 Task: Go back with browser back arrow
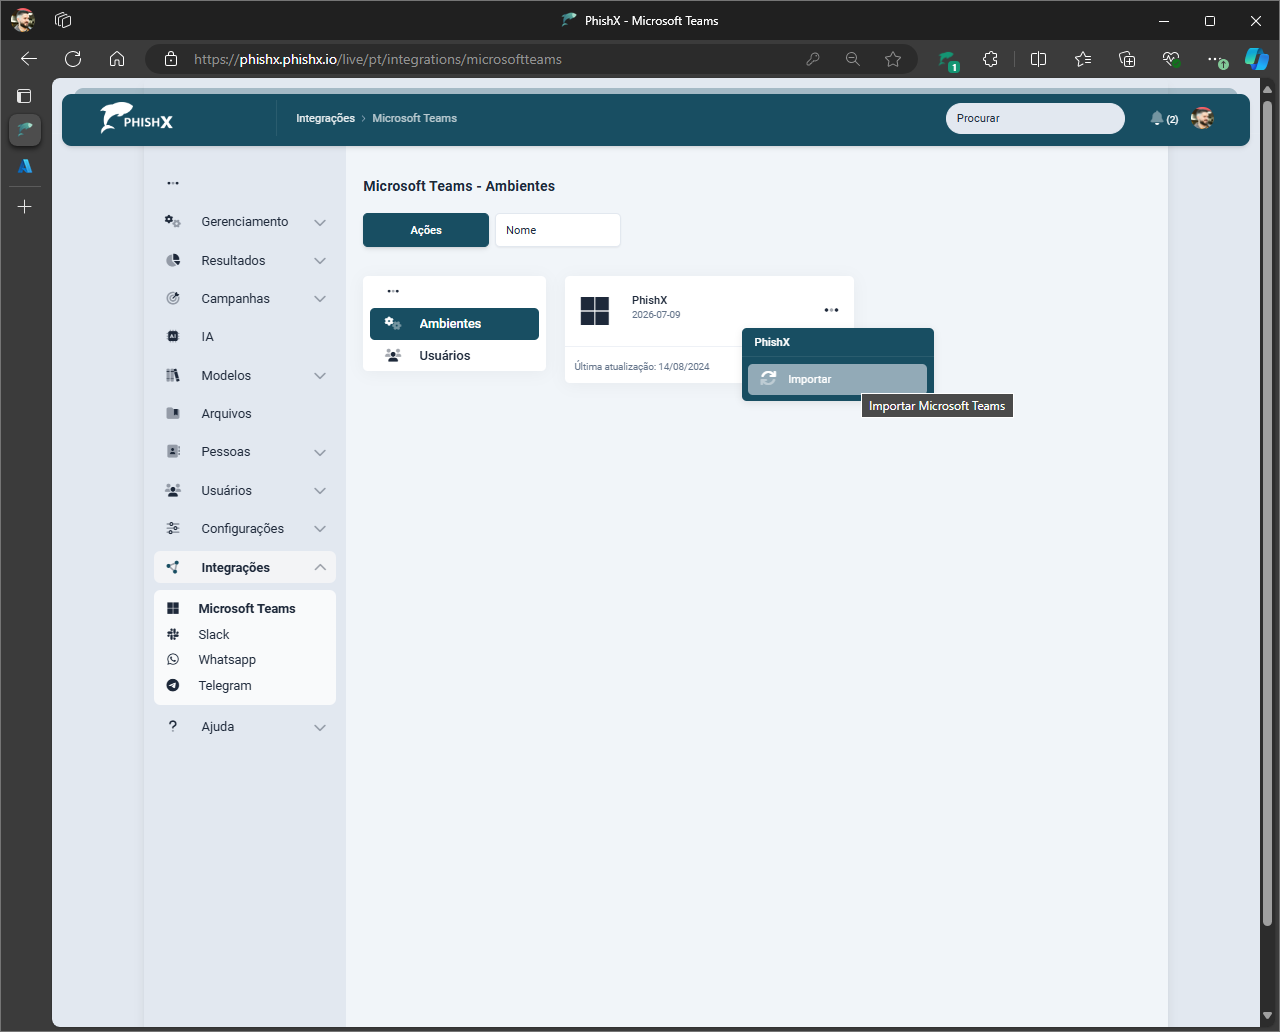coord(29,59)
